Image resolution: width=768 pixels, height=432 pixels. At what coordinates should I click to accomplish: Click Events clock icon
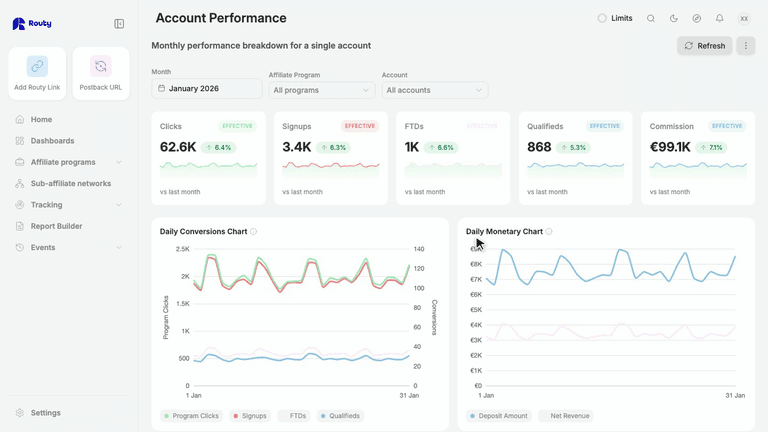click(20, 247)
